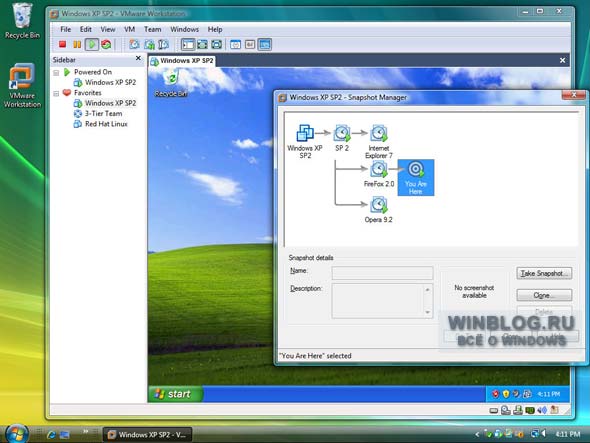The height and width of the screenshot is (443, 590).
Task: Open the Windows menu
Action: [x=184, y=29]
